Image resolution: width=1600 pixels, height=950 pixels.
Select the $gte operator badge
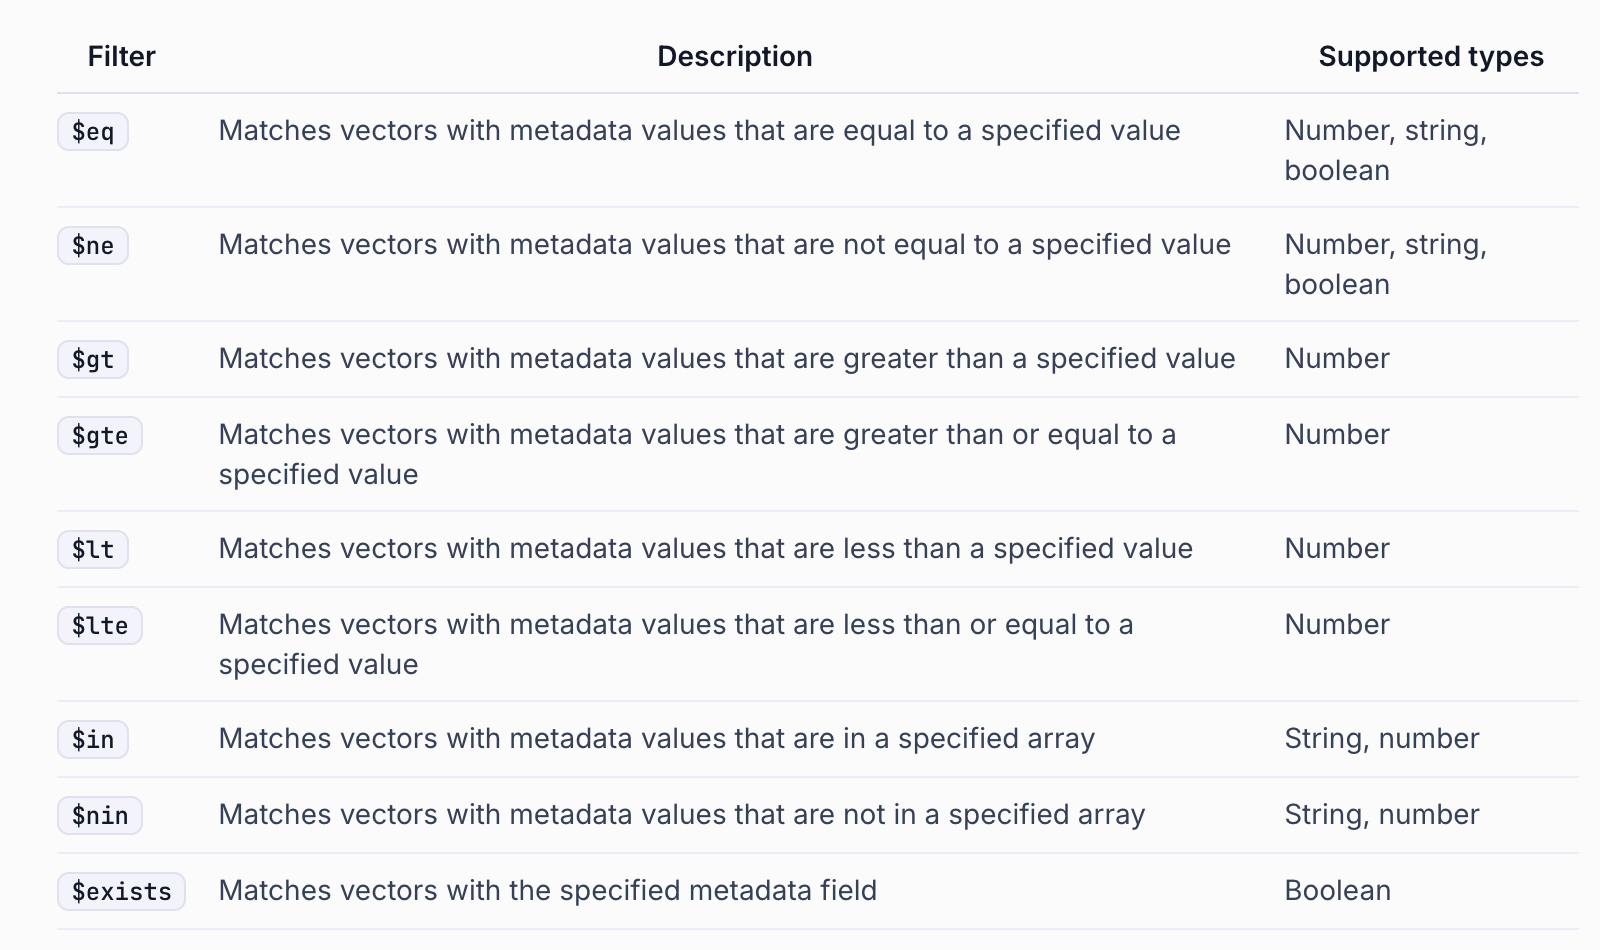pos(100,435)
